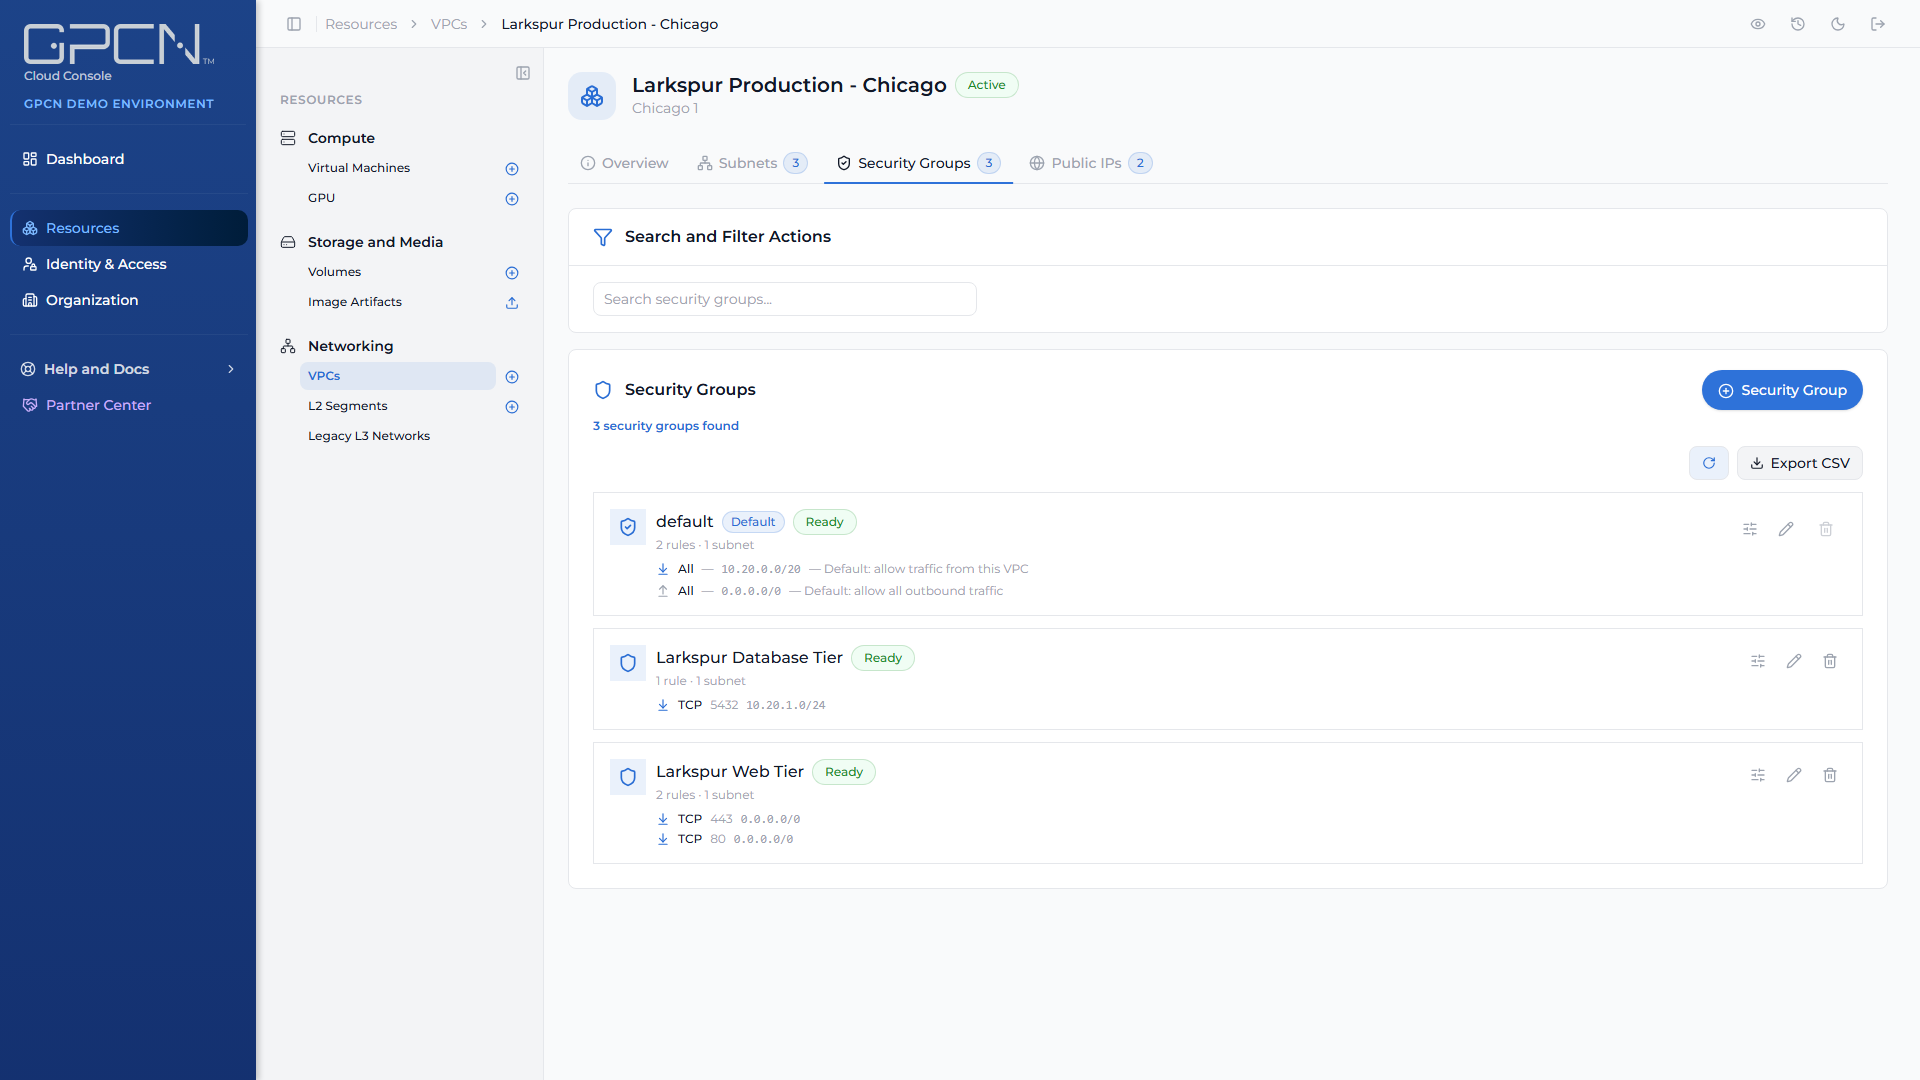
Task: Delete the Larkspur Database Tier group
Action: pyautogui.click(x=1830, y=661)
